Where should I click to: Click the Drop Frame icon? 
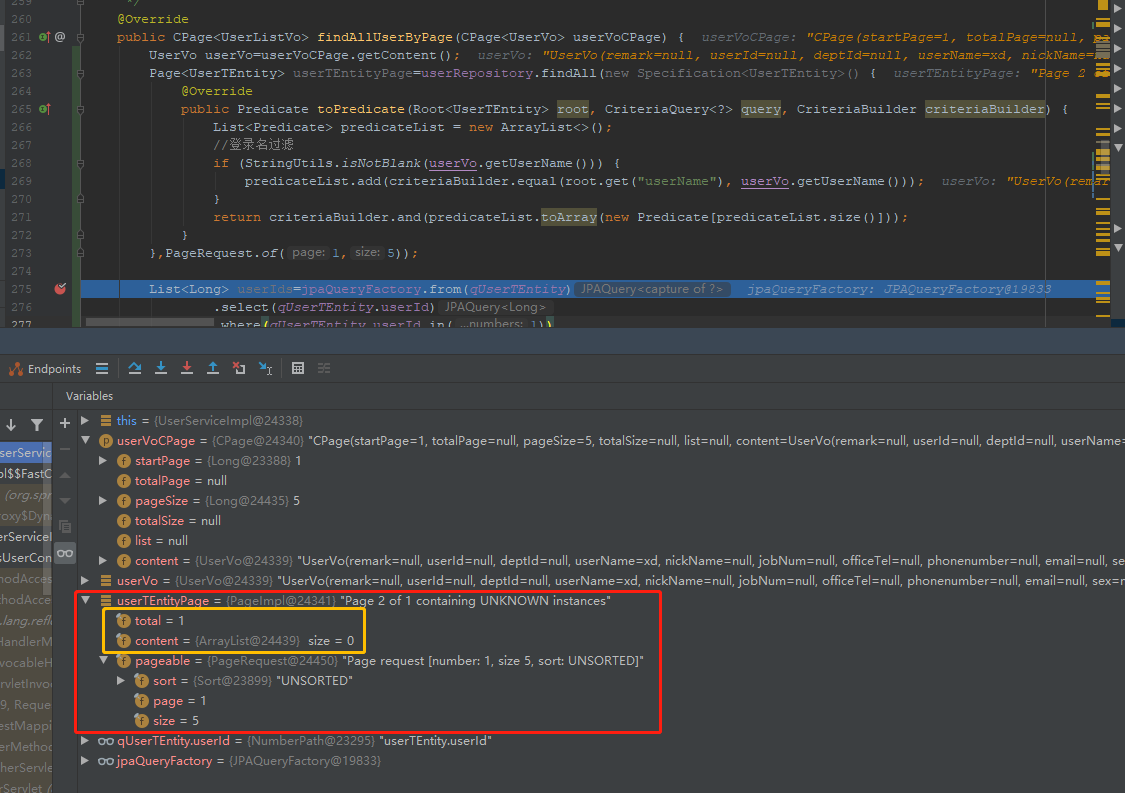point(239,368)
